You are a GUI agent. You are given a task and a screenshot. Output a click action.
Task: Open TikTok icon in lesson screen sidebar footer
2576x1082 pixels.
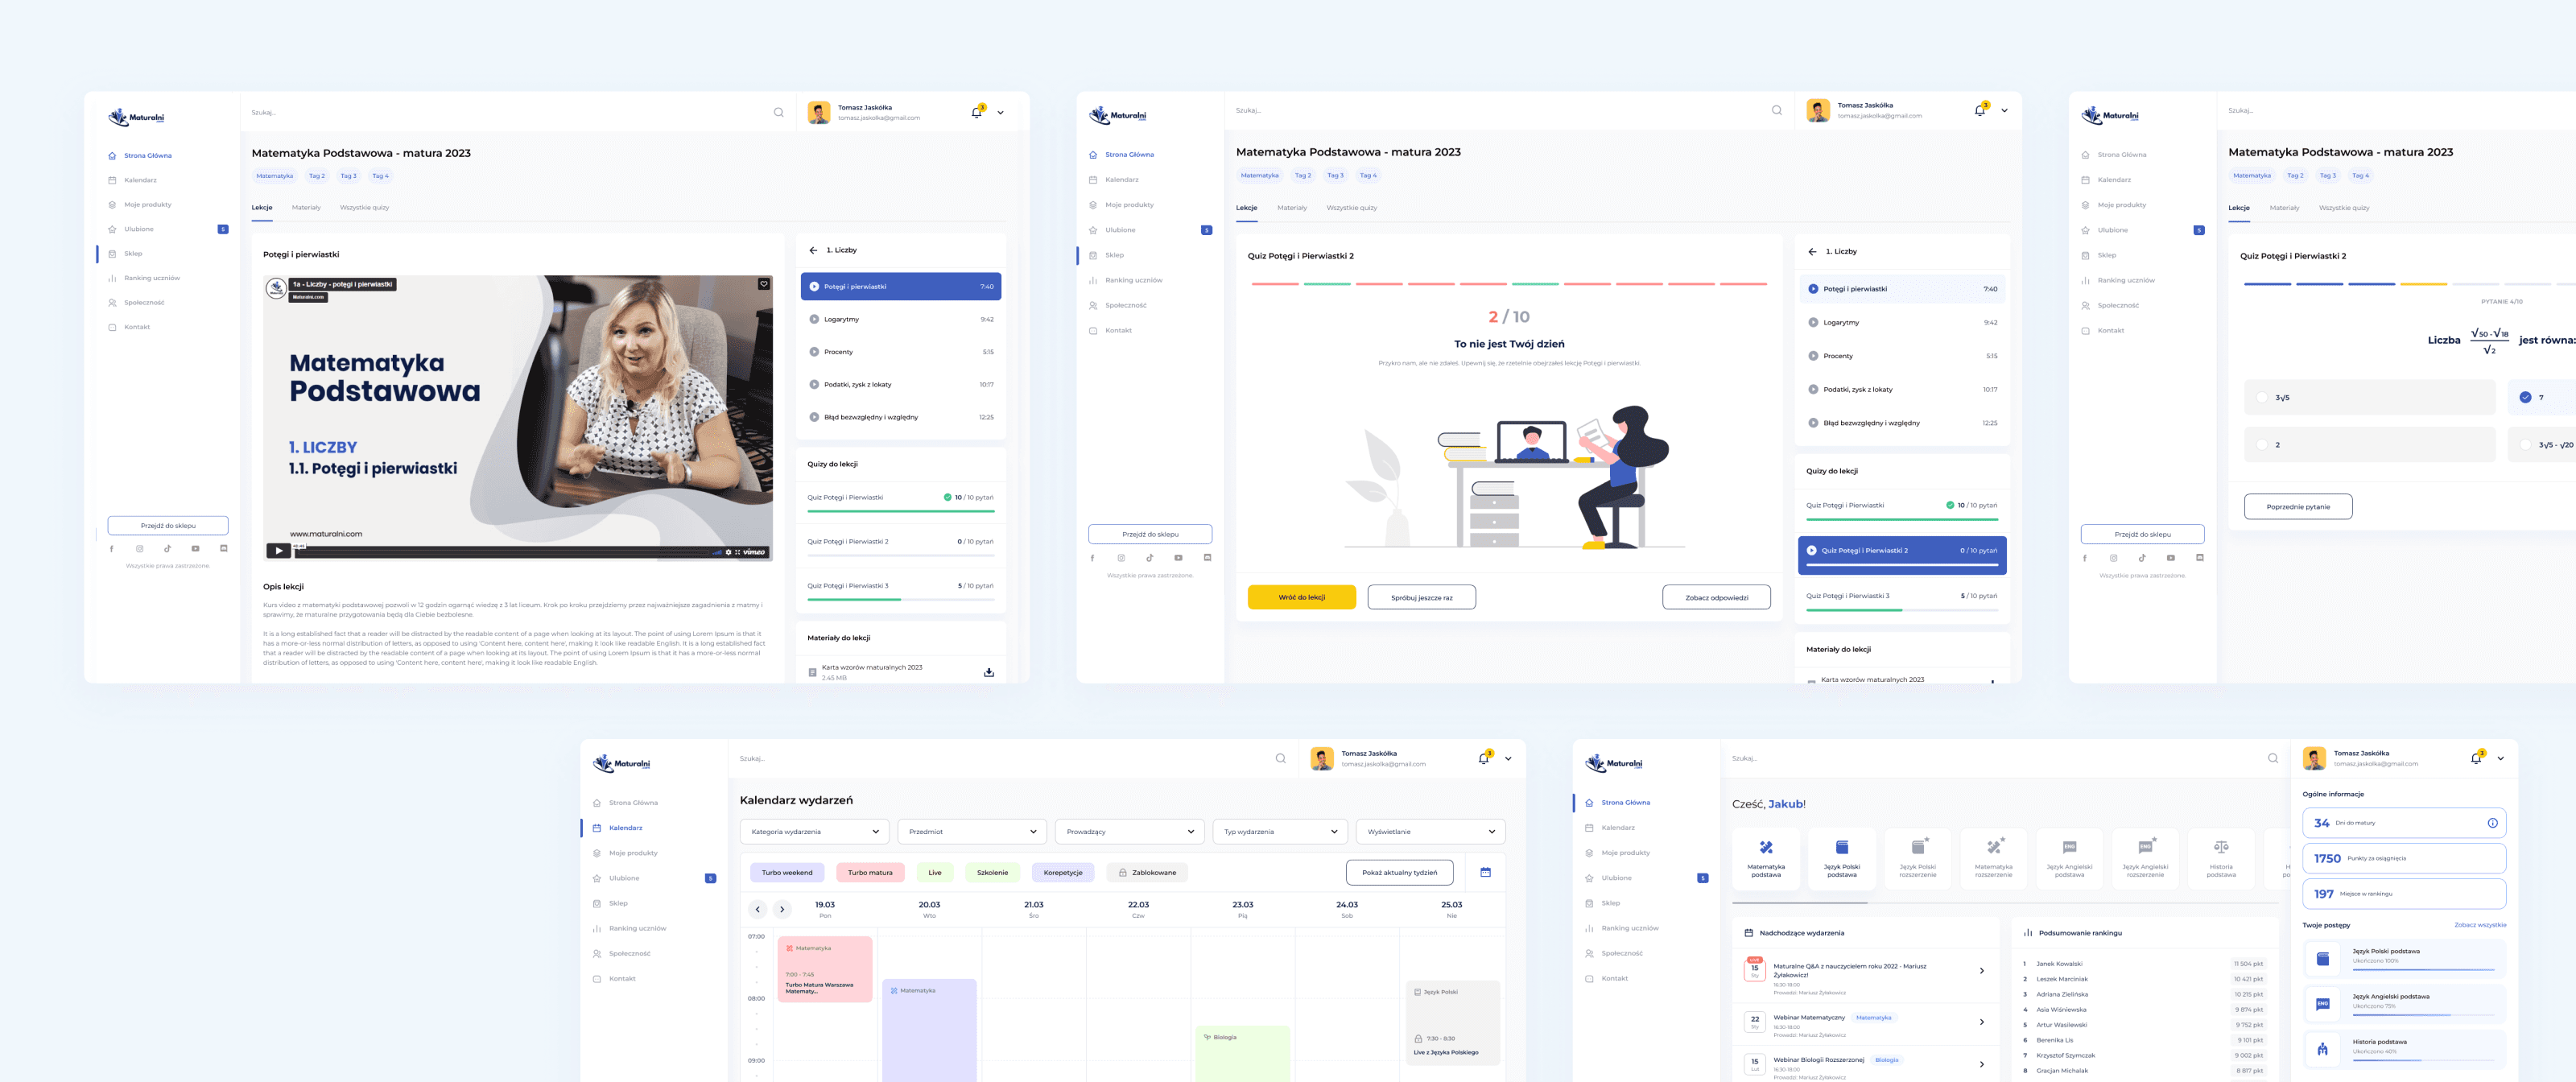point(168,548)
